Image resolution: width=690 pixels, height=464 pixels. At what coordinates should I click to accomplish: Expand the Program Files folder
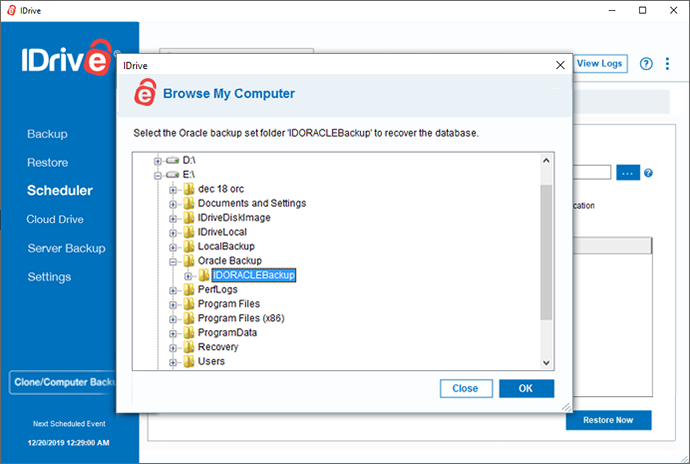(173, 305)
